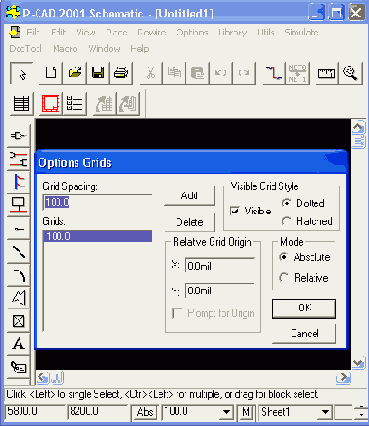The height and width of the screenshot is (426, 369).
Task: Click the Open file folder icon
Action: (75, 73)
